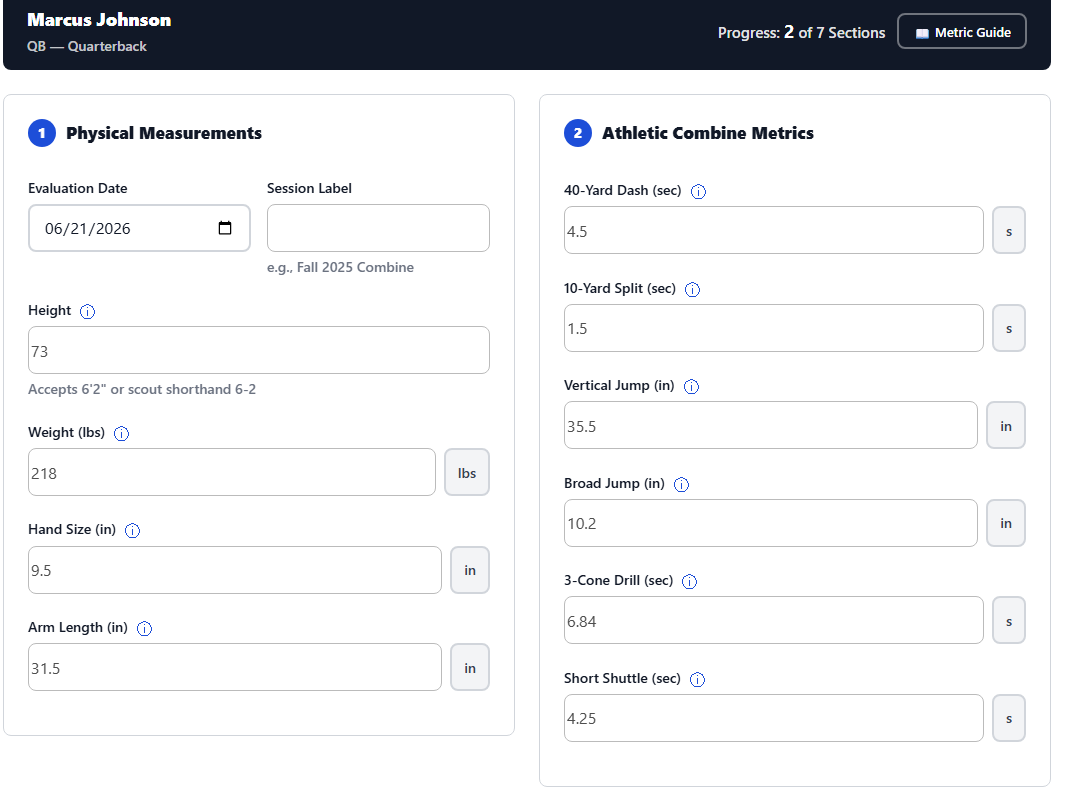Screen dimensions: 1067x792
Task: Click the Arm Length info icon
Action: (144, 629)
